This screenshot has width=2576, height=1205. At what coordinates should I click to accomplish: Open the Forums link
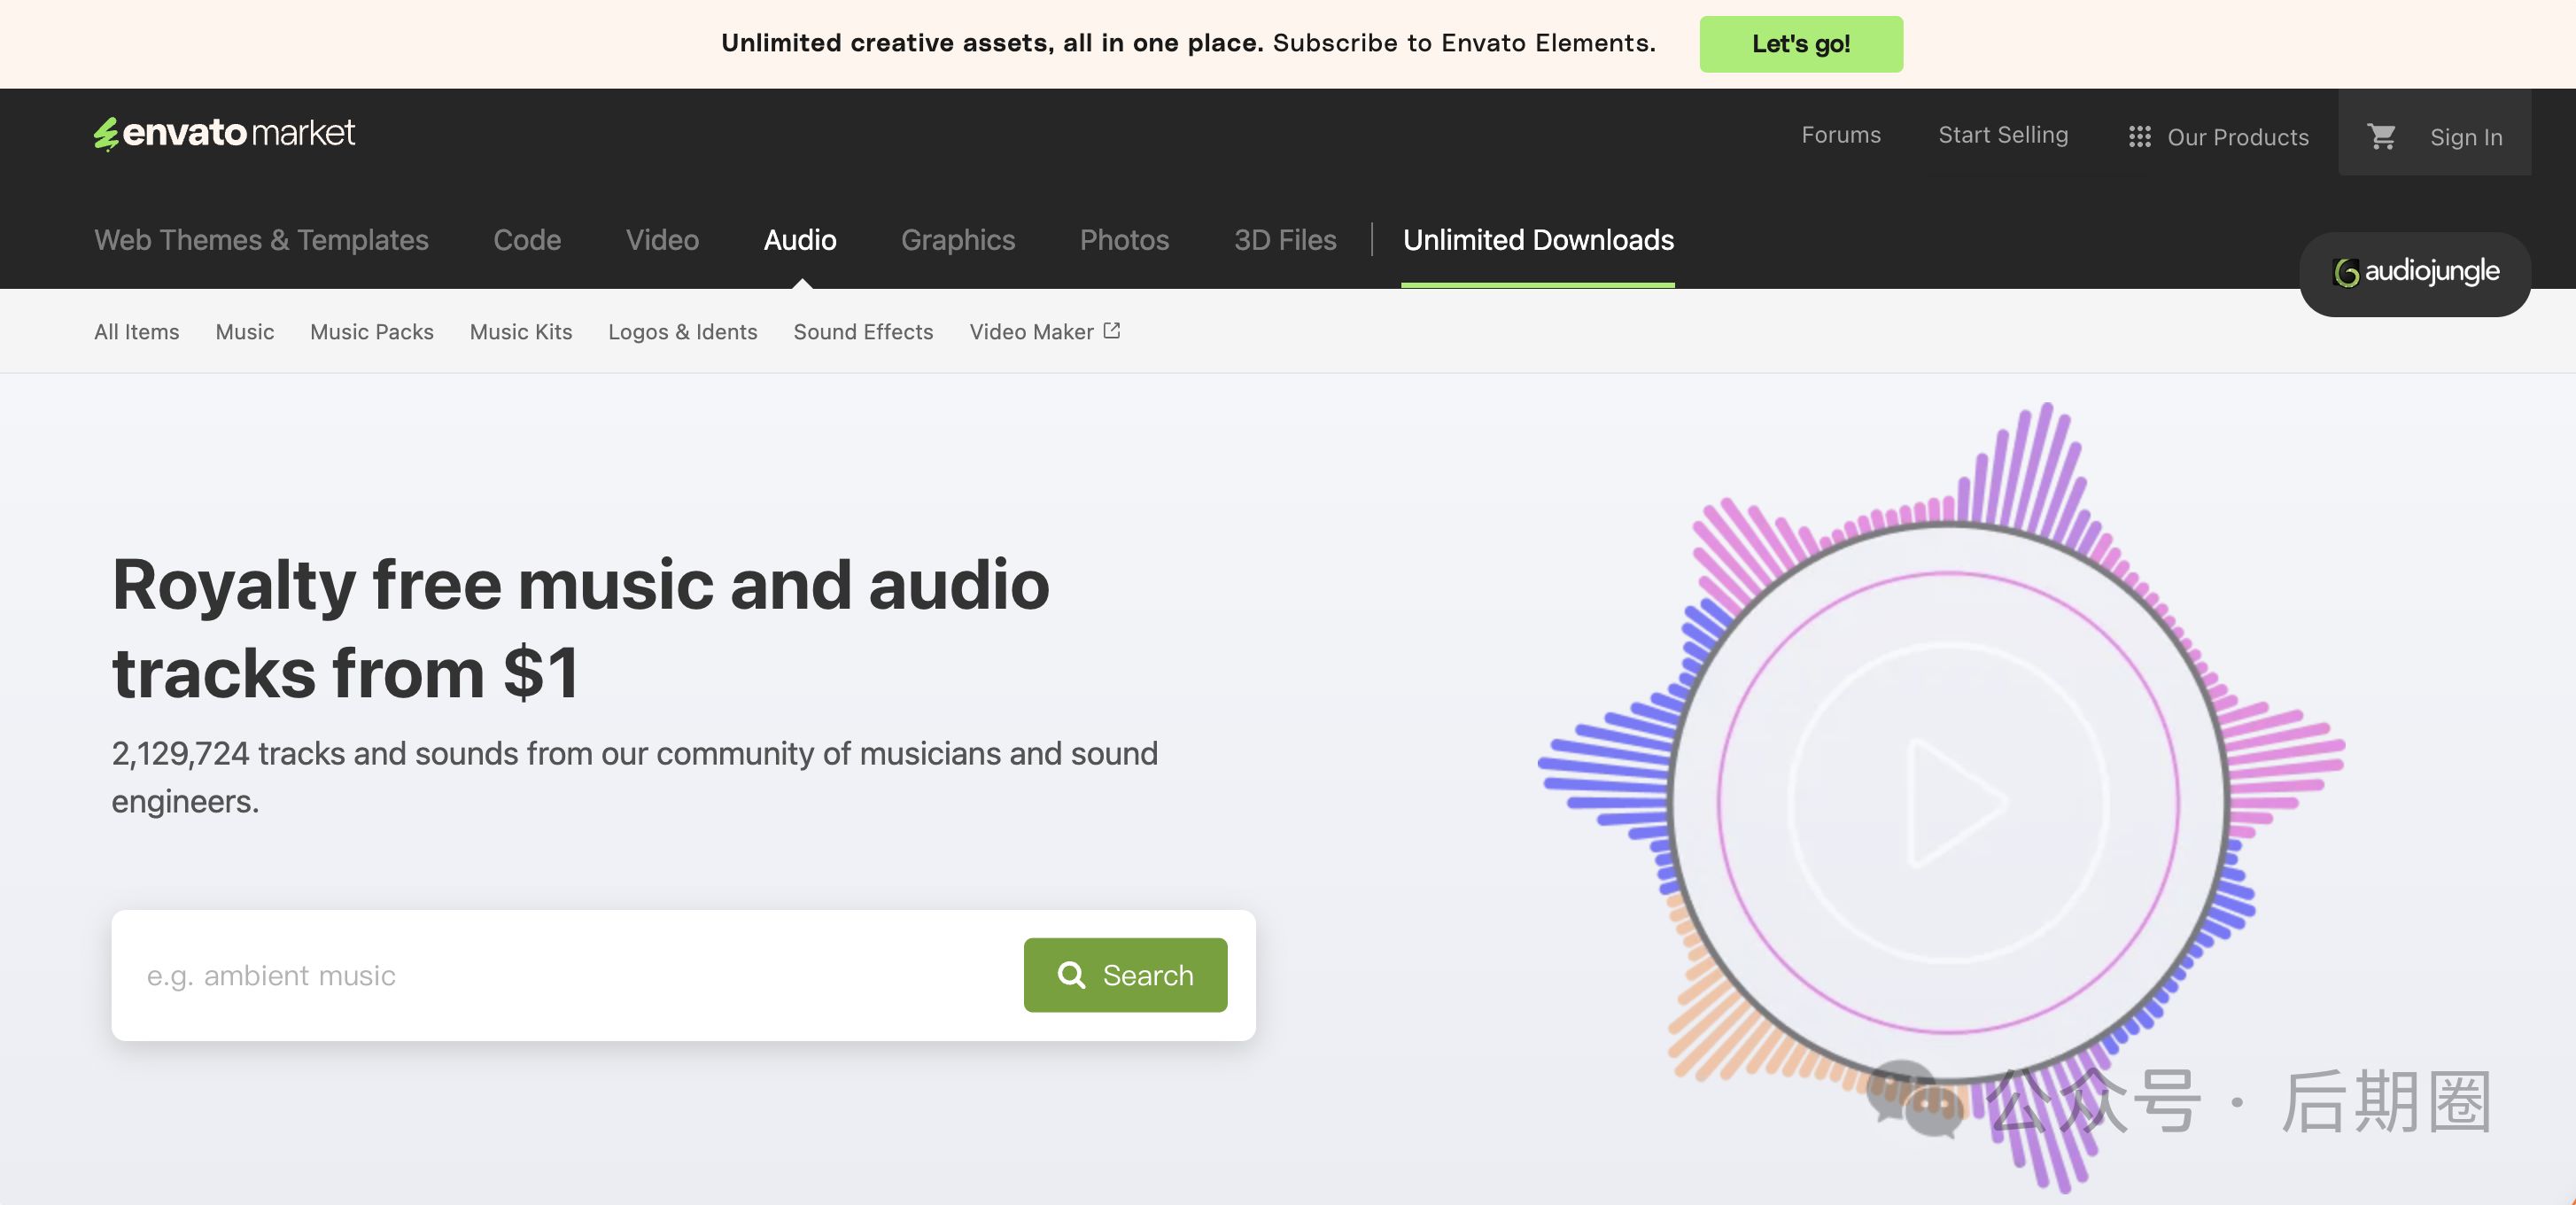pos(1841,135)
